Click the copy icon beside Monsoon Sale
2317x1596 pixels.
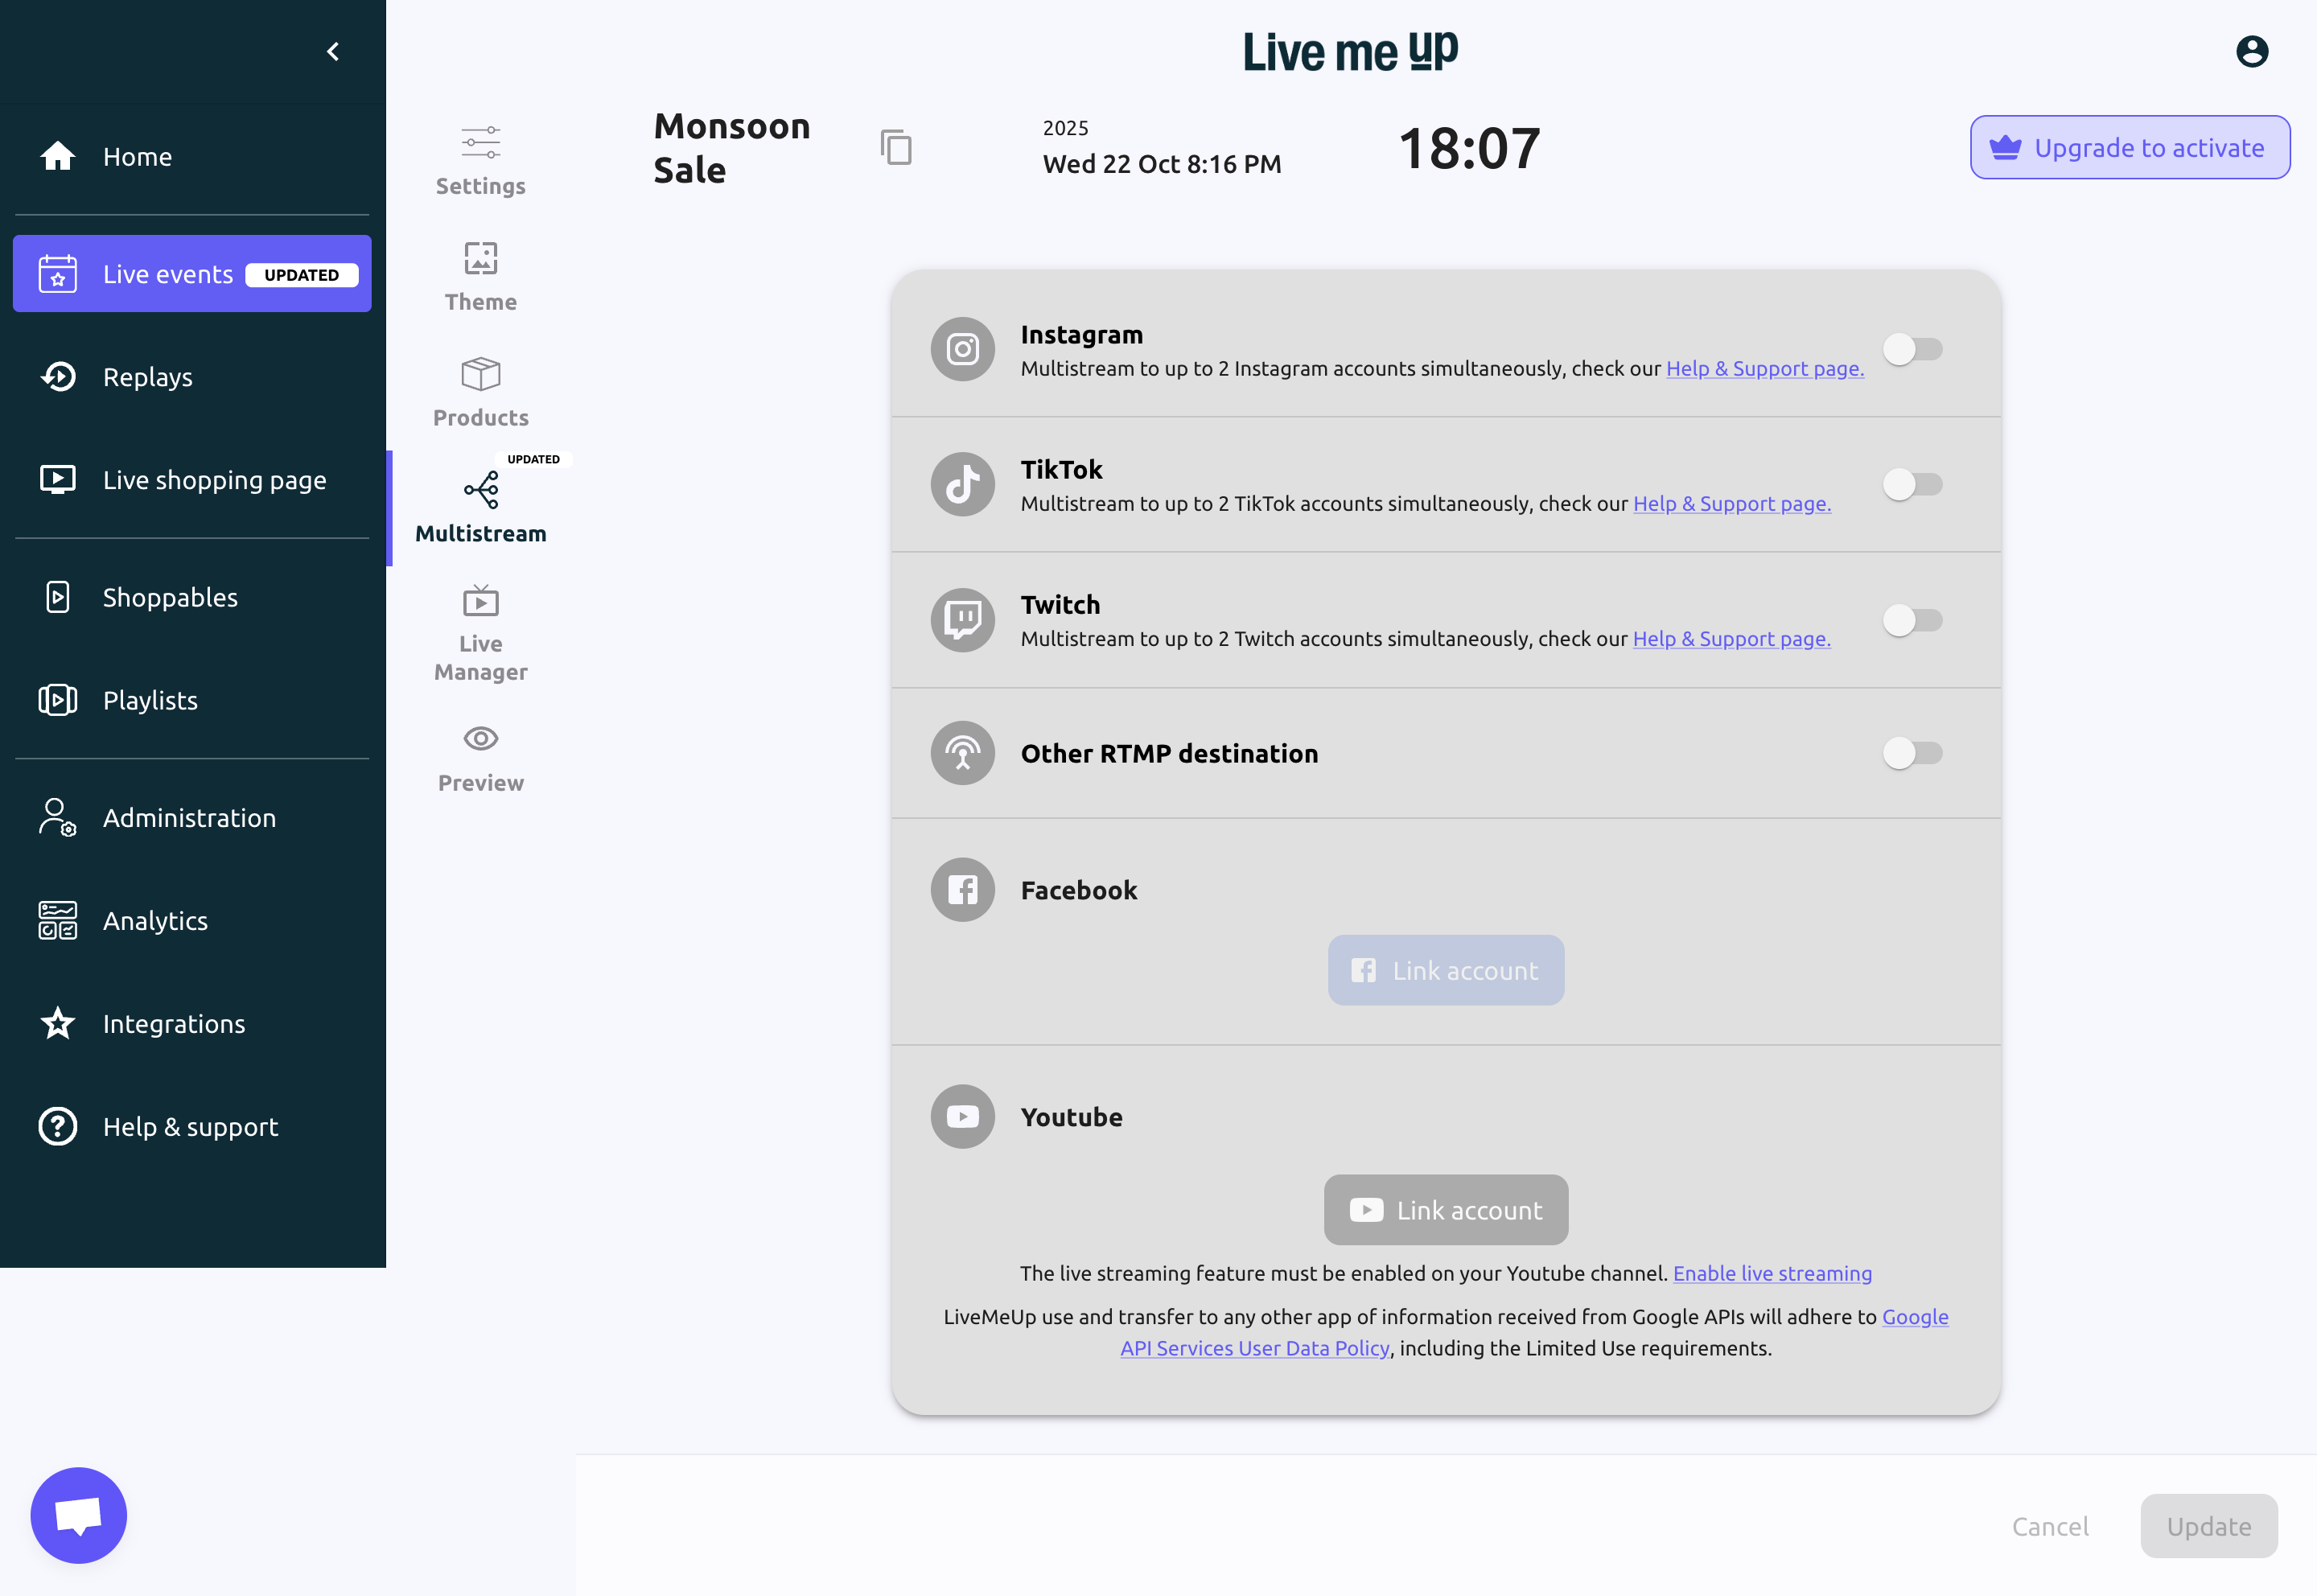click(x=895, y=148)
